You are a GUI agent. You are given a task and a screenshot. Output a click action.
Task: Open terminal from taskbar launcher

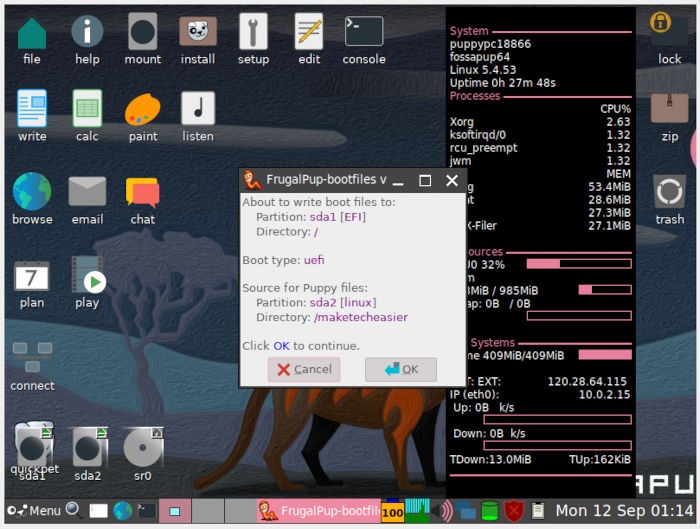point(146,511)
